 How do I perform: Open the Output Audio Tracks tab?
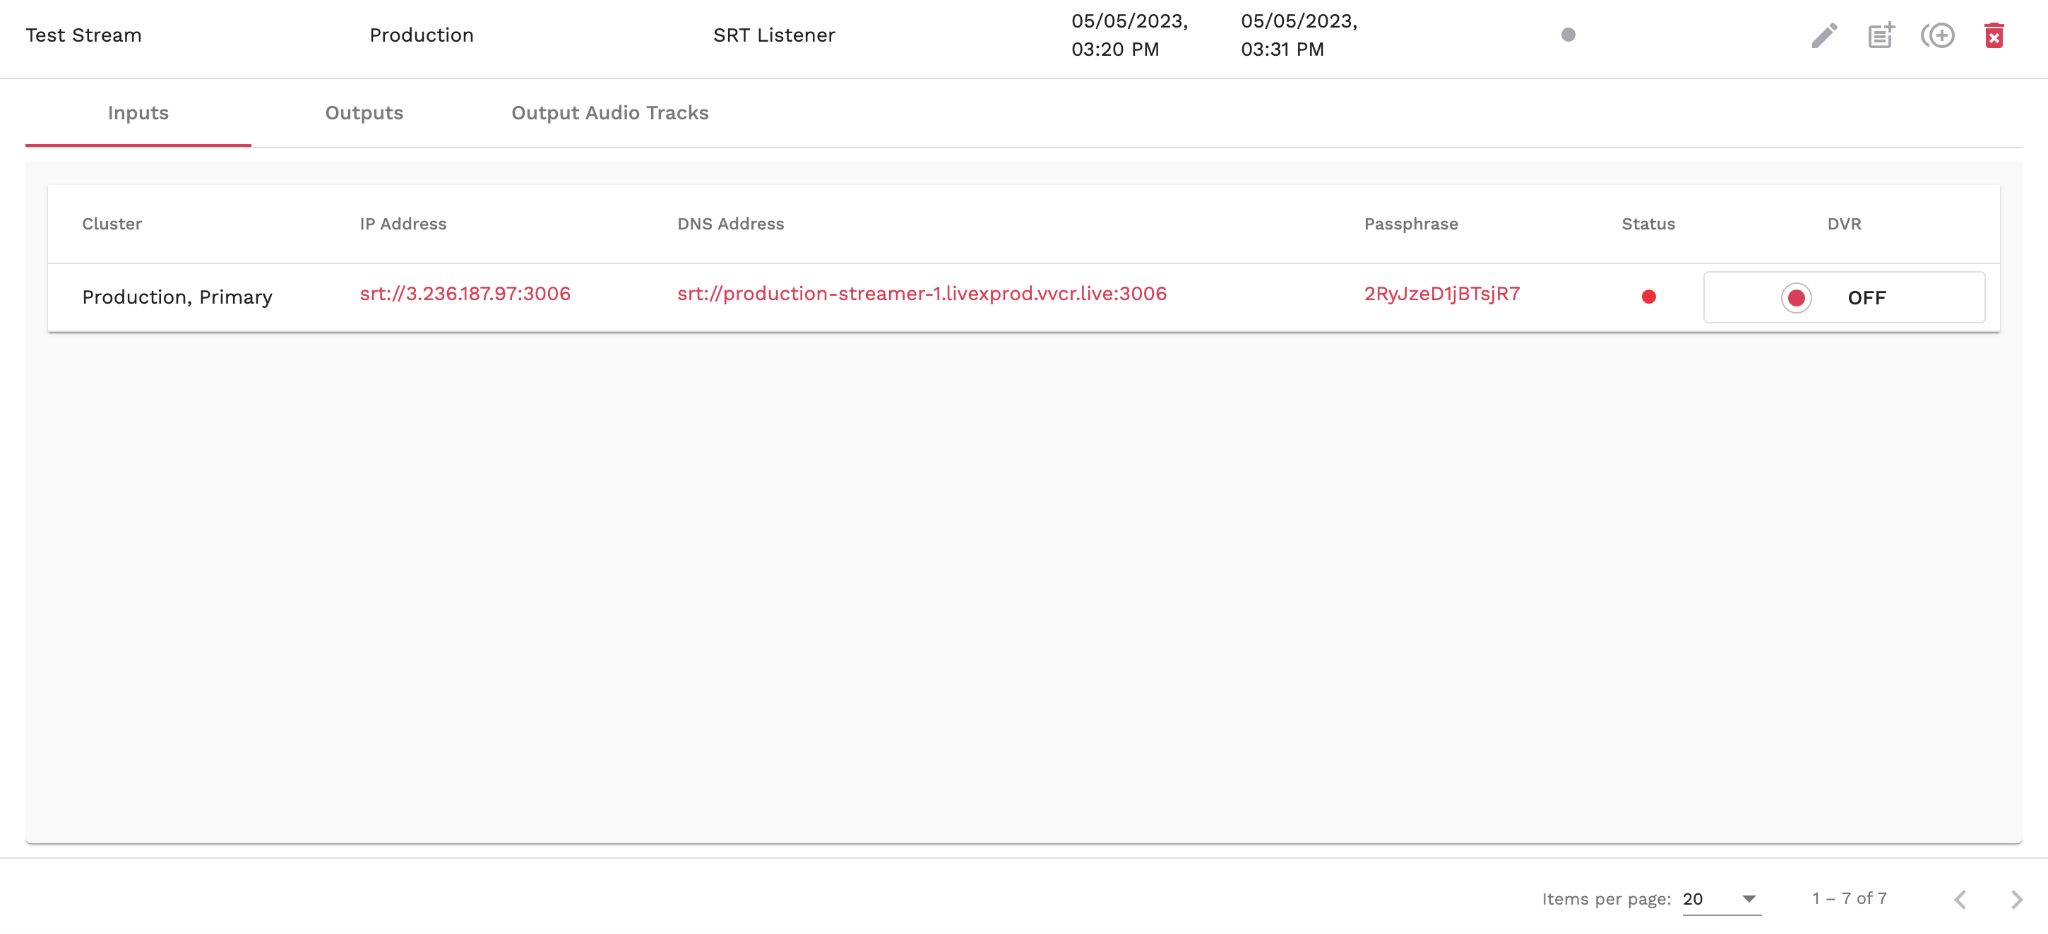[610, 113]
